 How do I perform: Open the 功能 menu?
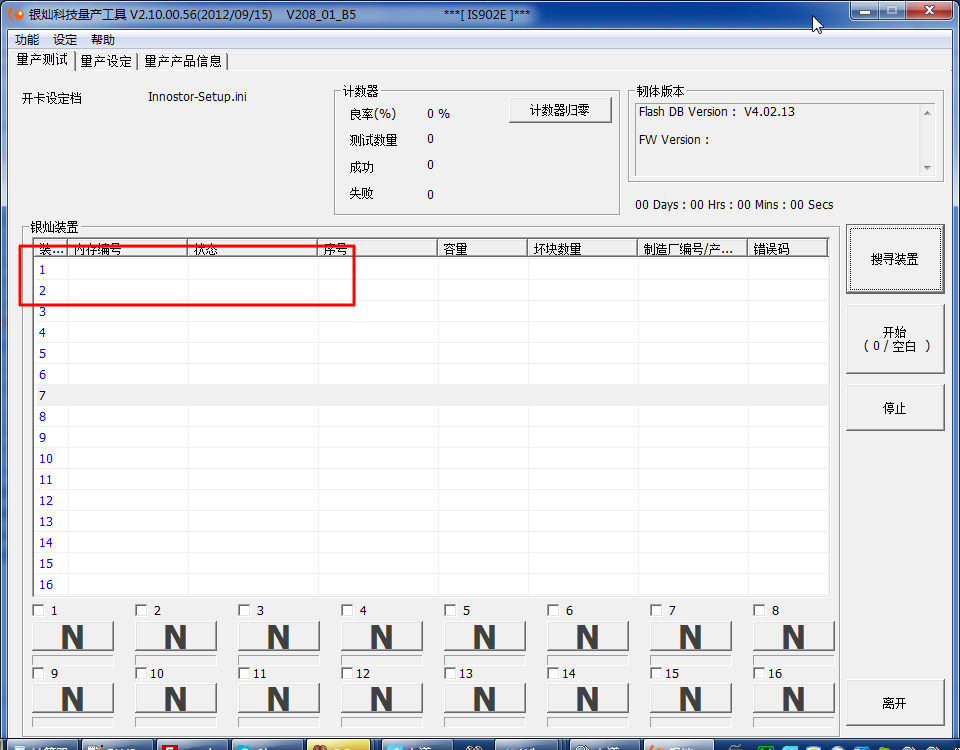pos(27,40)
